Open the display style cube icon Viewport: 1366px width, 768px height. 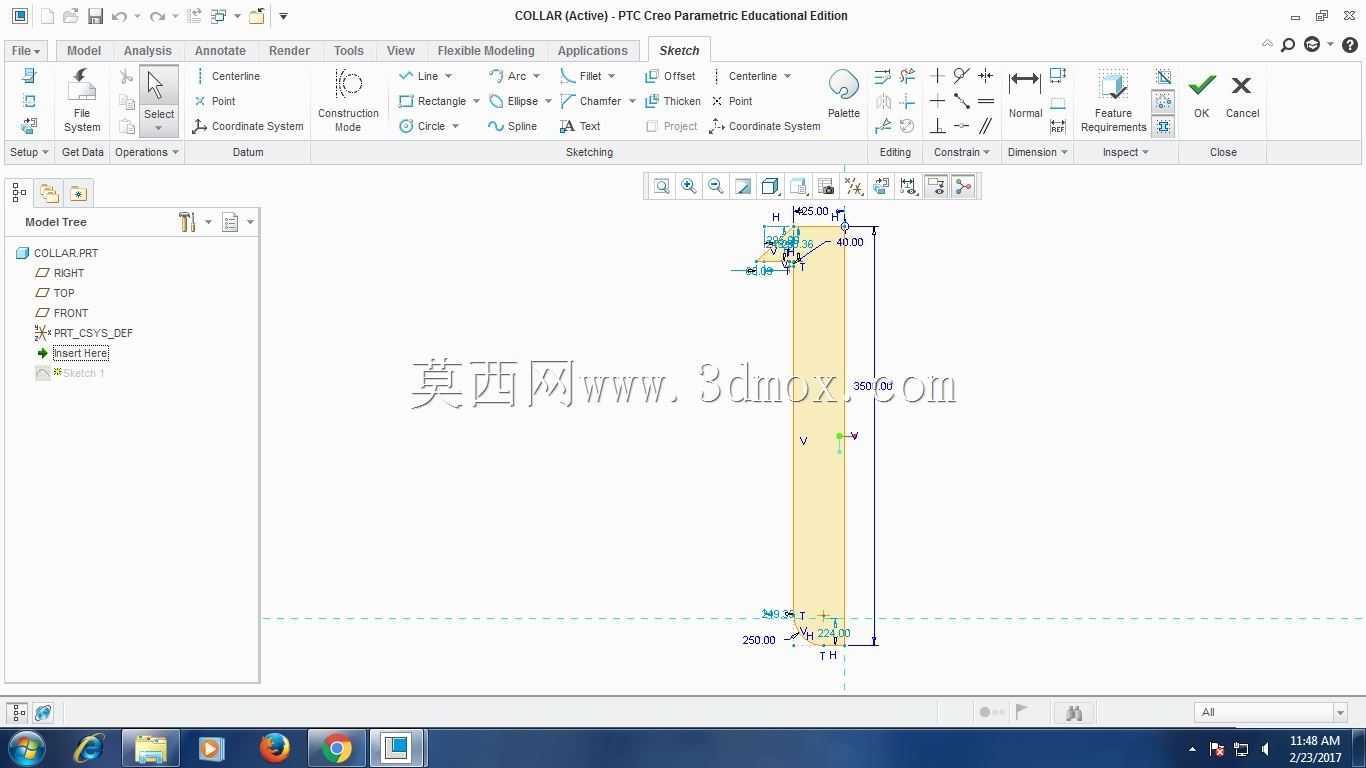tap(770, 186)
